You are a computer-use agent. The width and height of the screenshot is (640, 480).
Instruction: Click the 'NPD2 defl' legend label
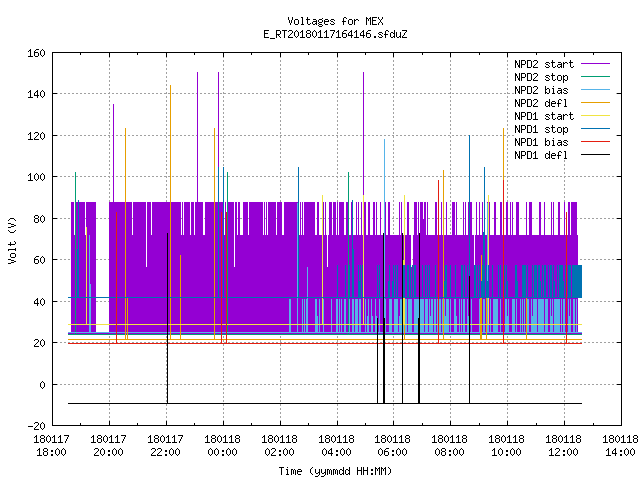coord(541,103)
